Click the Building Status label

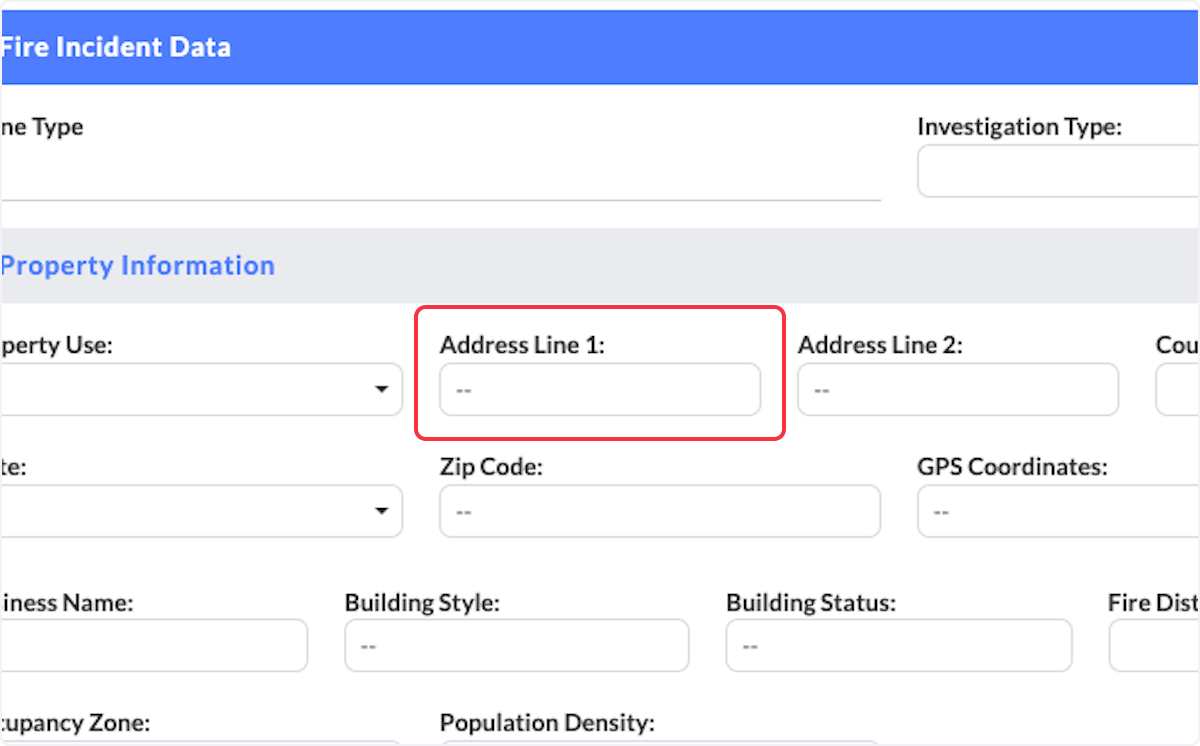pyautogui.click(x=811, y=603)
